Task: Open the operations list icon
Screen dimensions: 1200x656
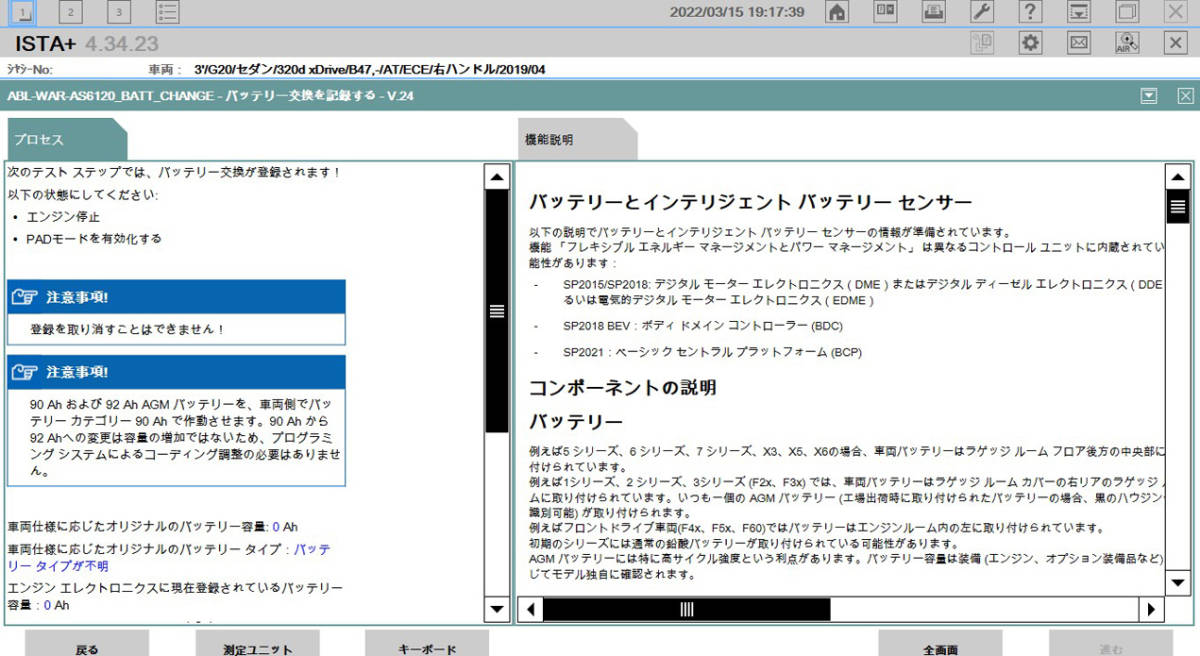Action: pos(169,12)
